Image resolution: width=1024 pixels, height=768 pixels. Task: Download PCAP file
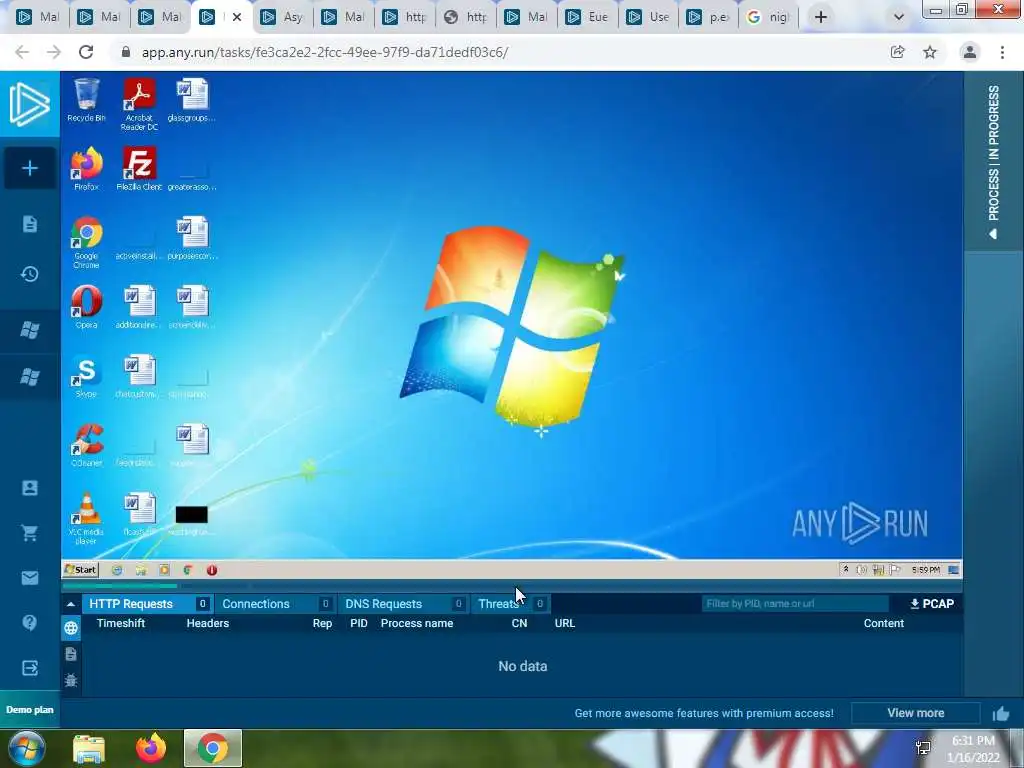tap(932, 604)
